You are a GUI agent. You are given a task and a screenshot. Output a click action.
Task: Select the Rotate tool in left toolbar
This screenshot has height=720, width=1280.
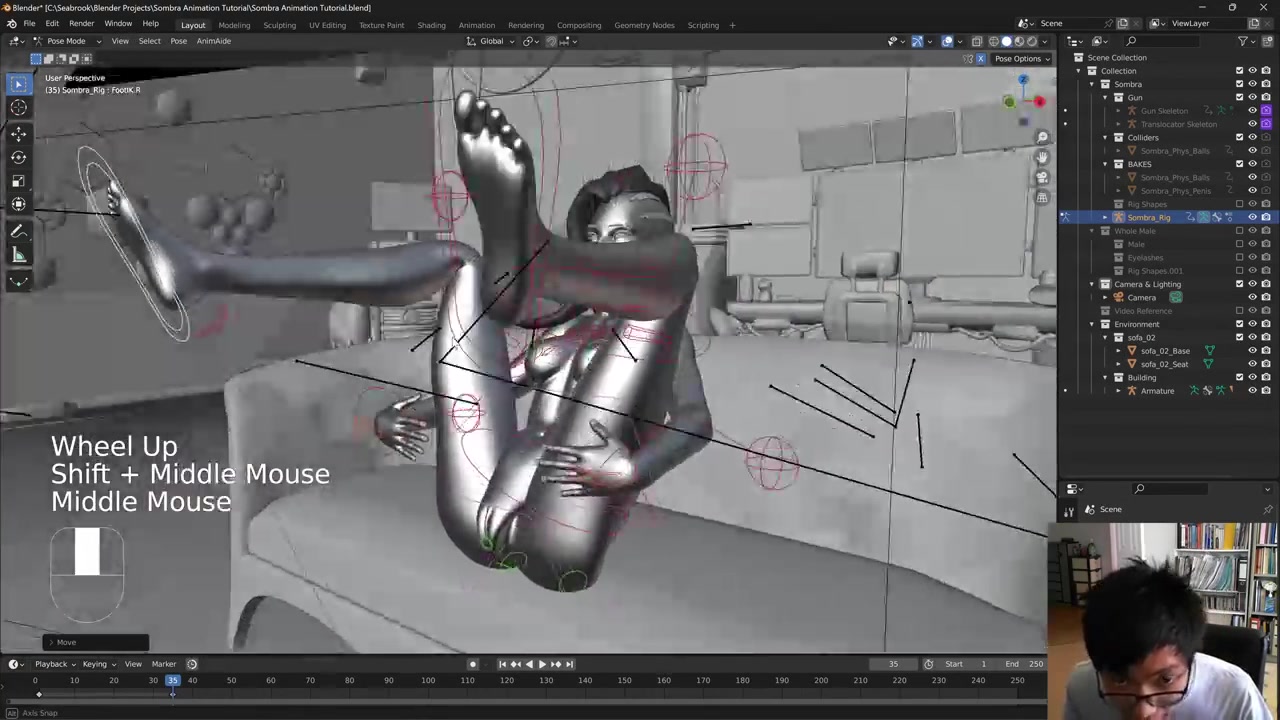pyautogui.click(x=18, y=156)
